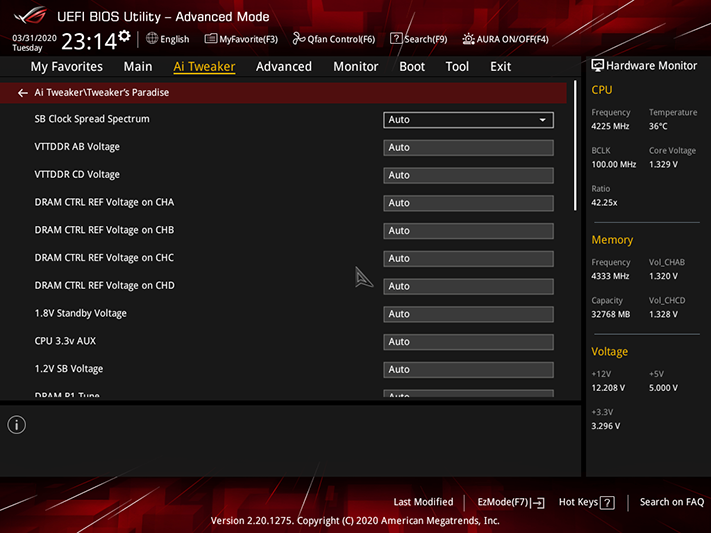Click +3.3V reading 3.296 V

(x=605, y=426)
